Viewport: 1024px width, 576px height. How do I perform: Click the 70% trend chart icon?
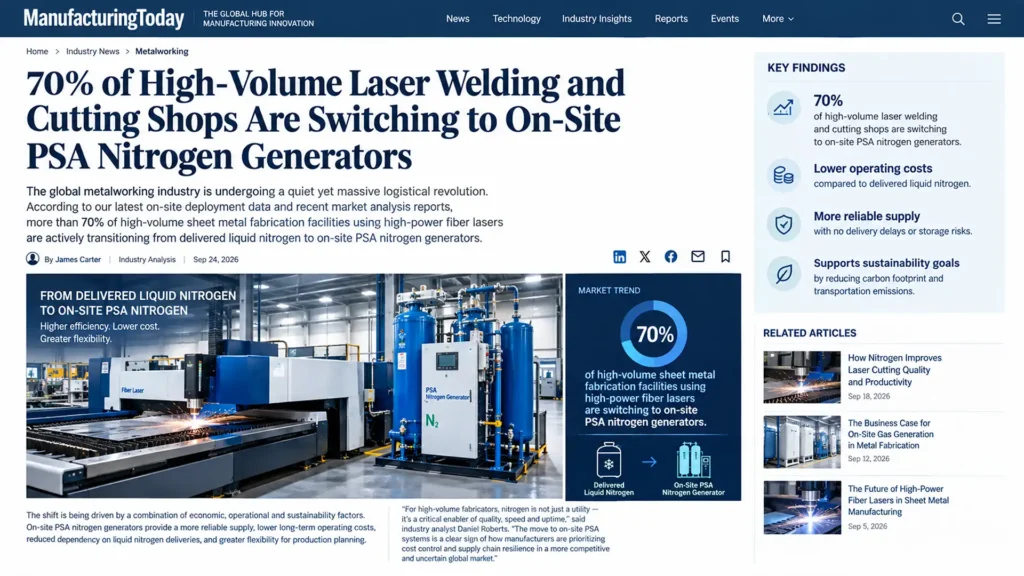784,108
